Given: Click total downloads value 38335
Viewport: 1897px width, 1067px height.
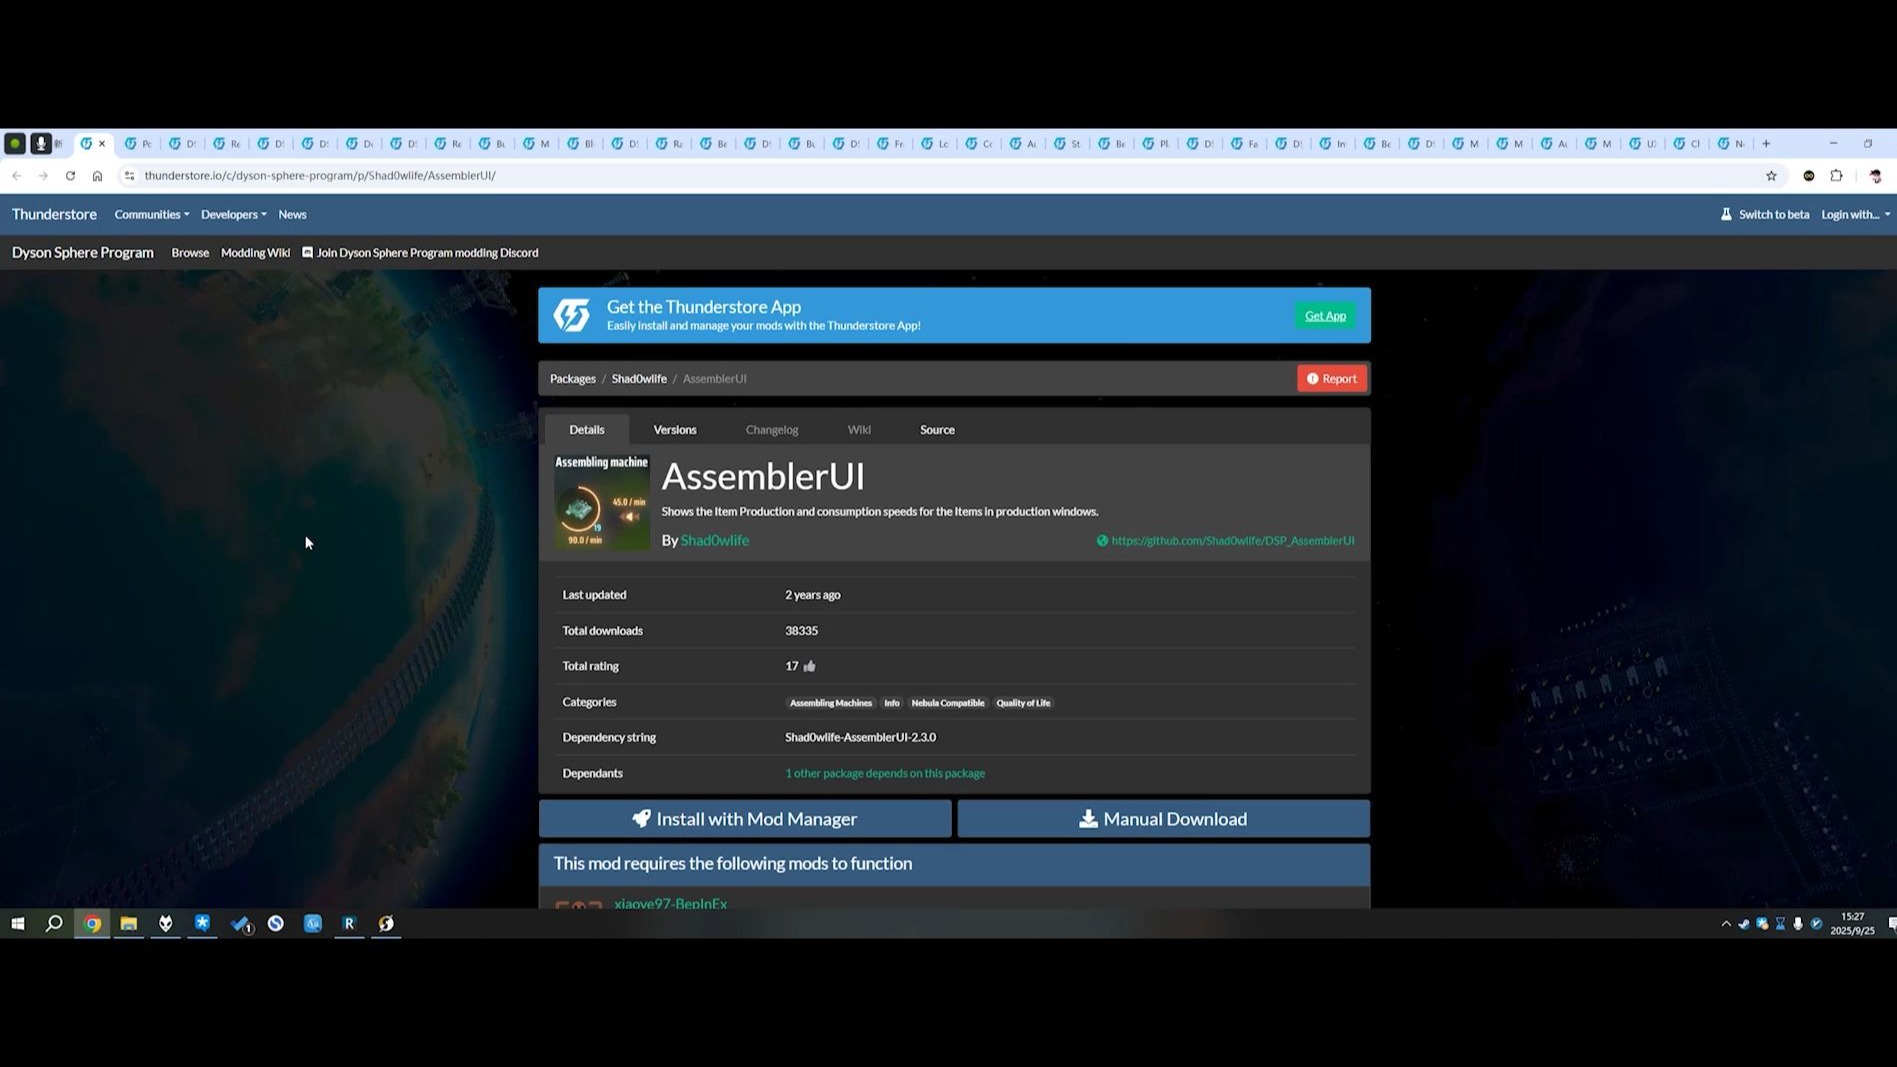Looking at the screenshot, I should (x=801, y=631).
